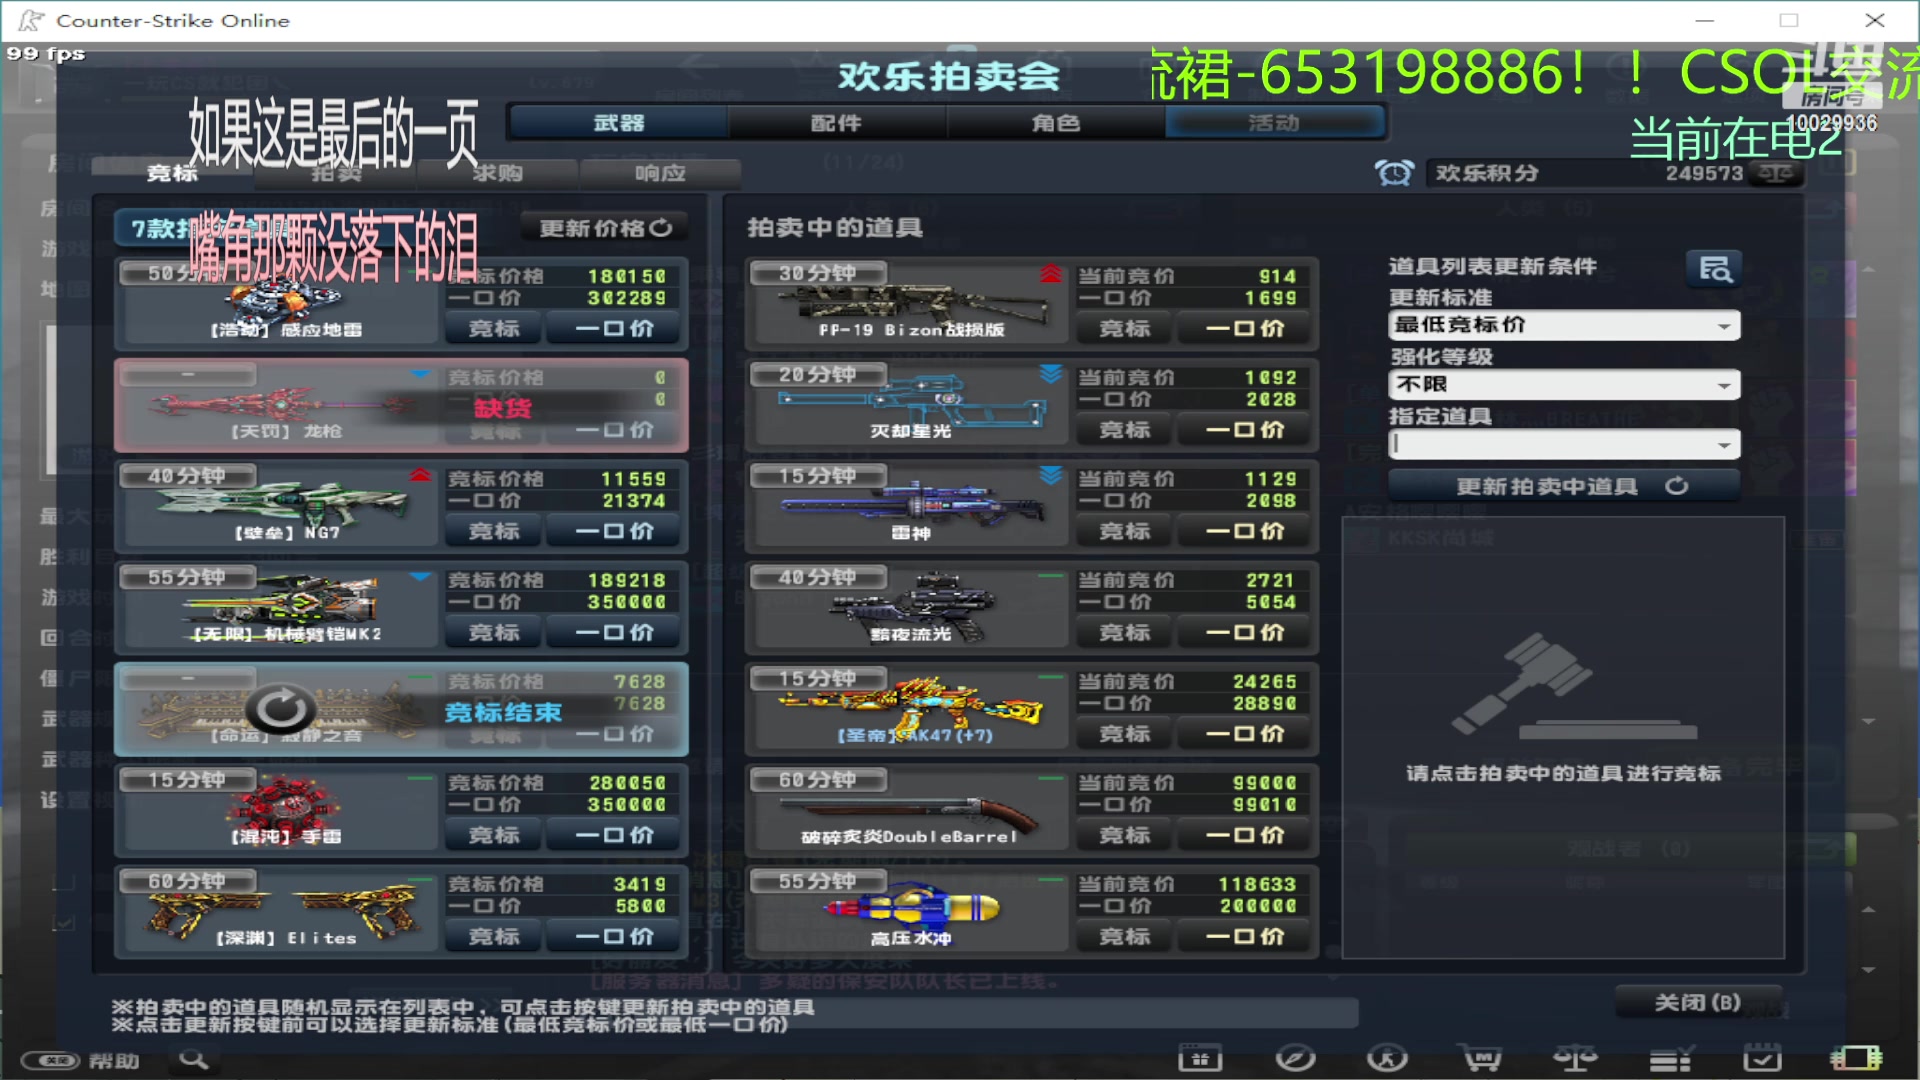
Task: Select the 高压水冲 water gun image
Action: [910, 907]
